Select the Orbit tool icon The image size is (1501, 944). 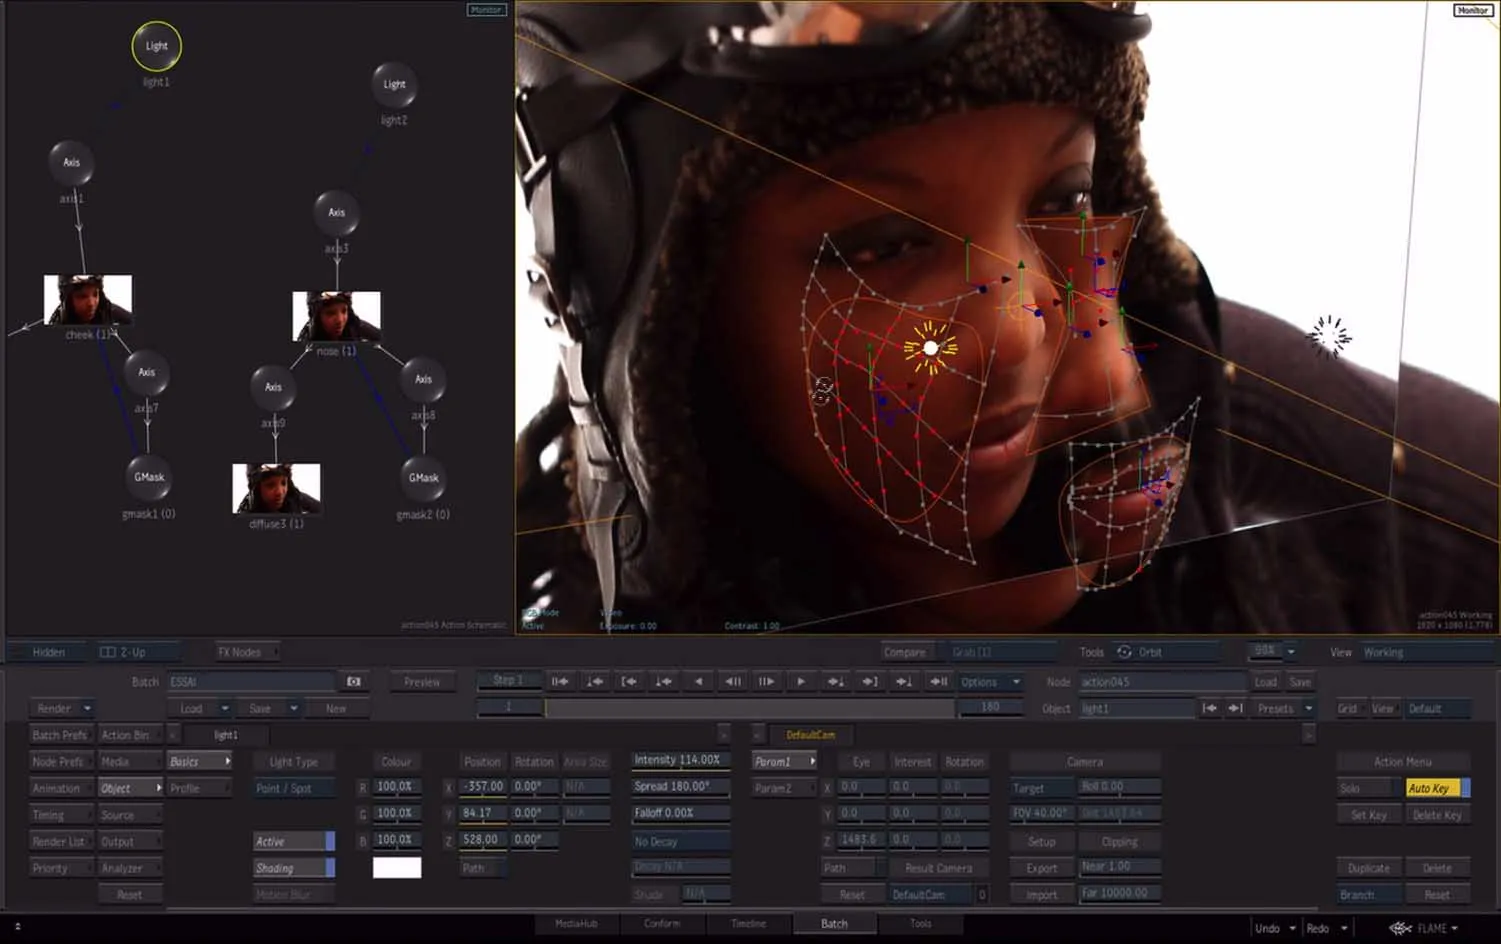pos(1125,652)
